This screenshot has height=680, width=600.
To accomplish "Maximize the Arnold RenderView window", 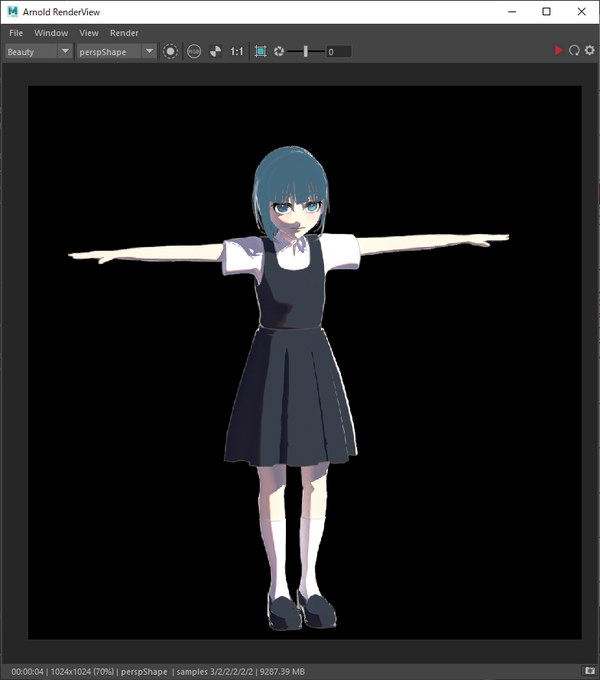I will tap(547, 12).
